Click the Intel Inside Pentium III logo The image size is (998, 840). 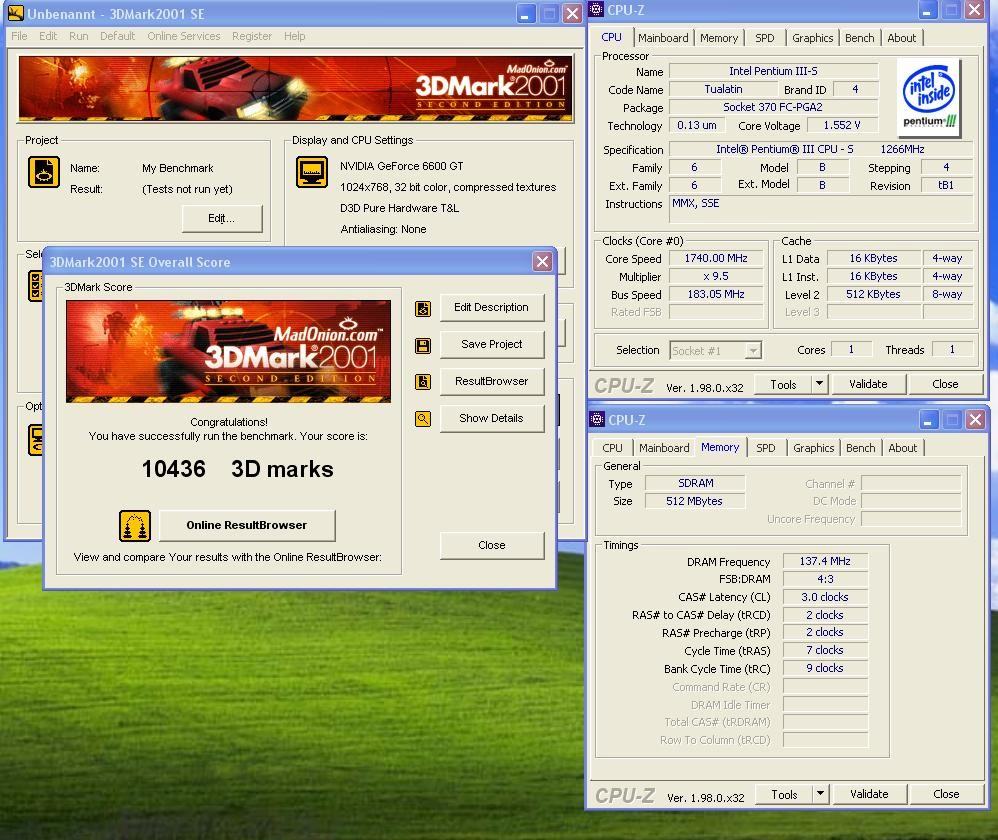click(929, 97)
